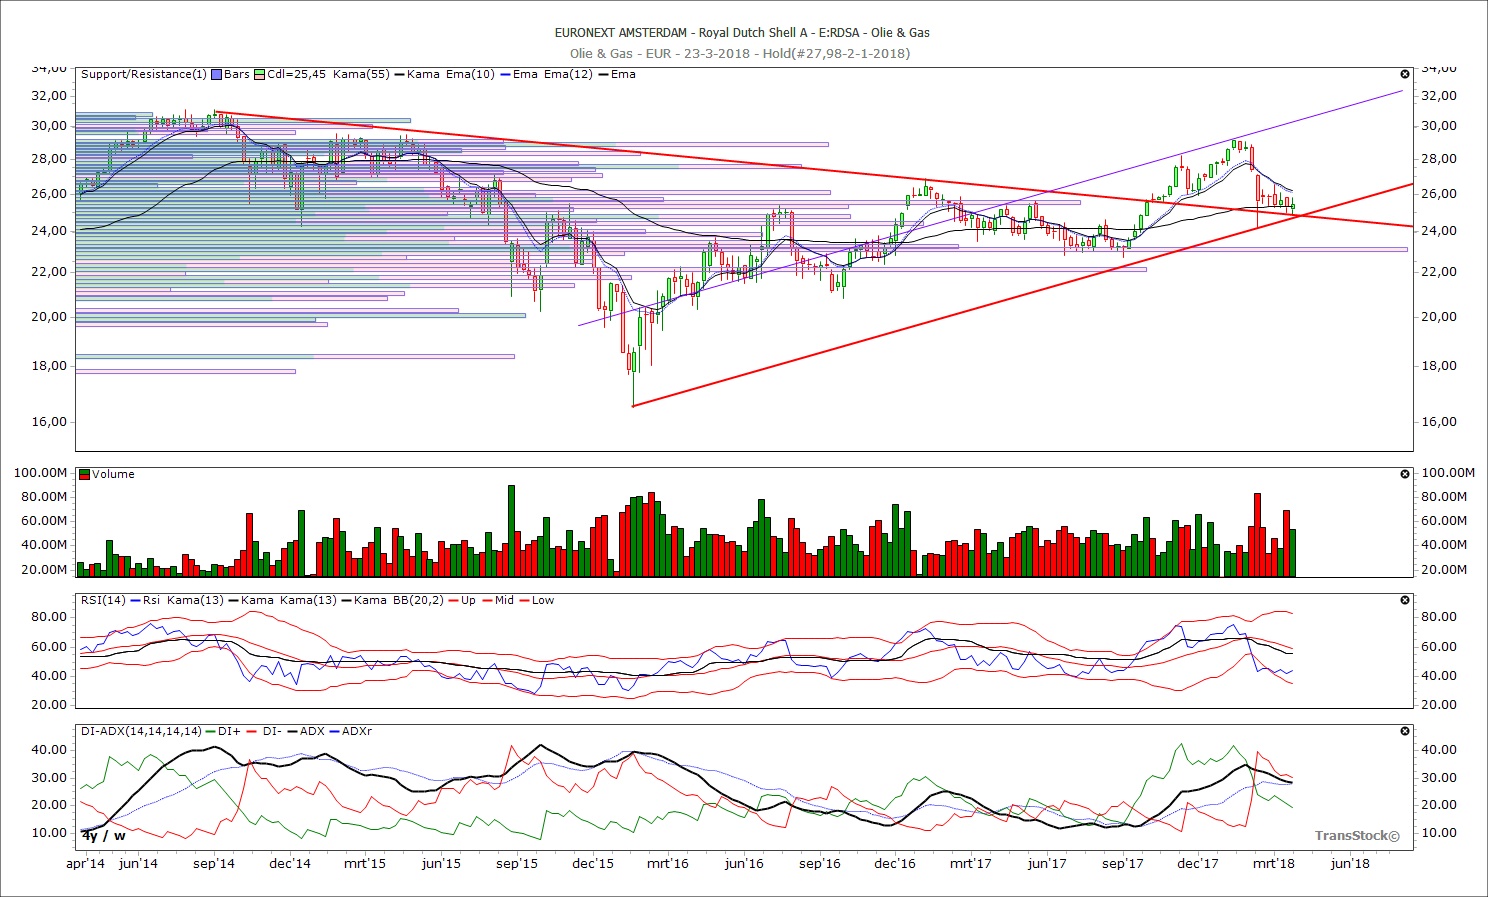Click the 100.00M volume axis label on the right
Viewport: 1488px width, 897px height.
coord(1448,473)
